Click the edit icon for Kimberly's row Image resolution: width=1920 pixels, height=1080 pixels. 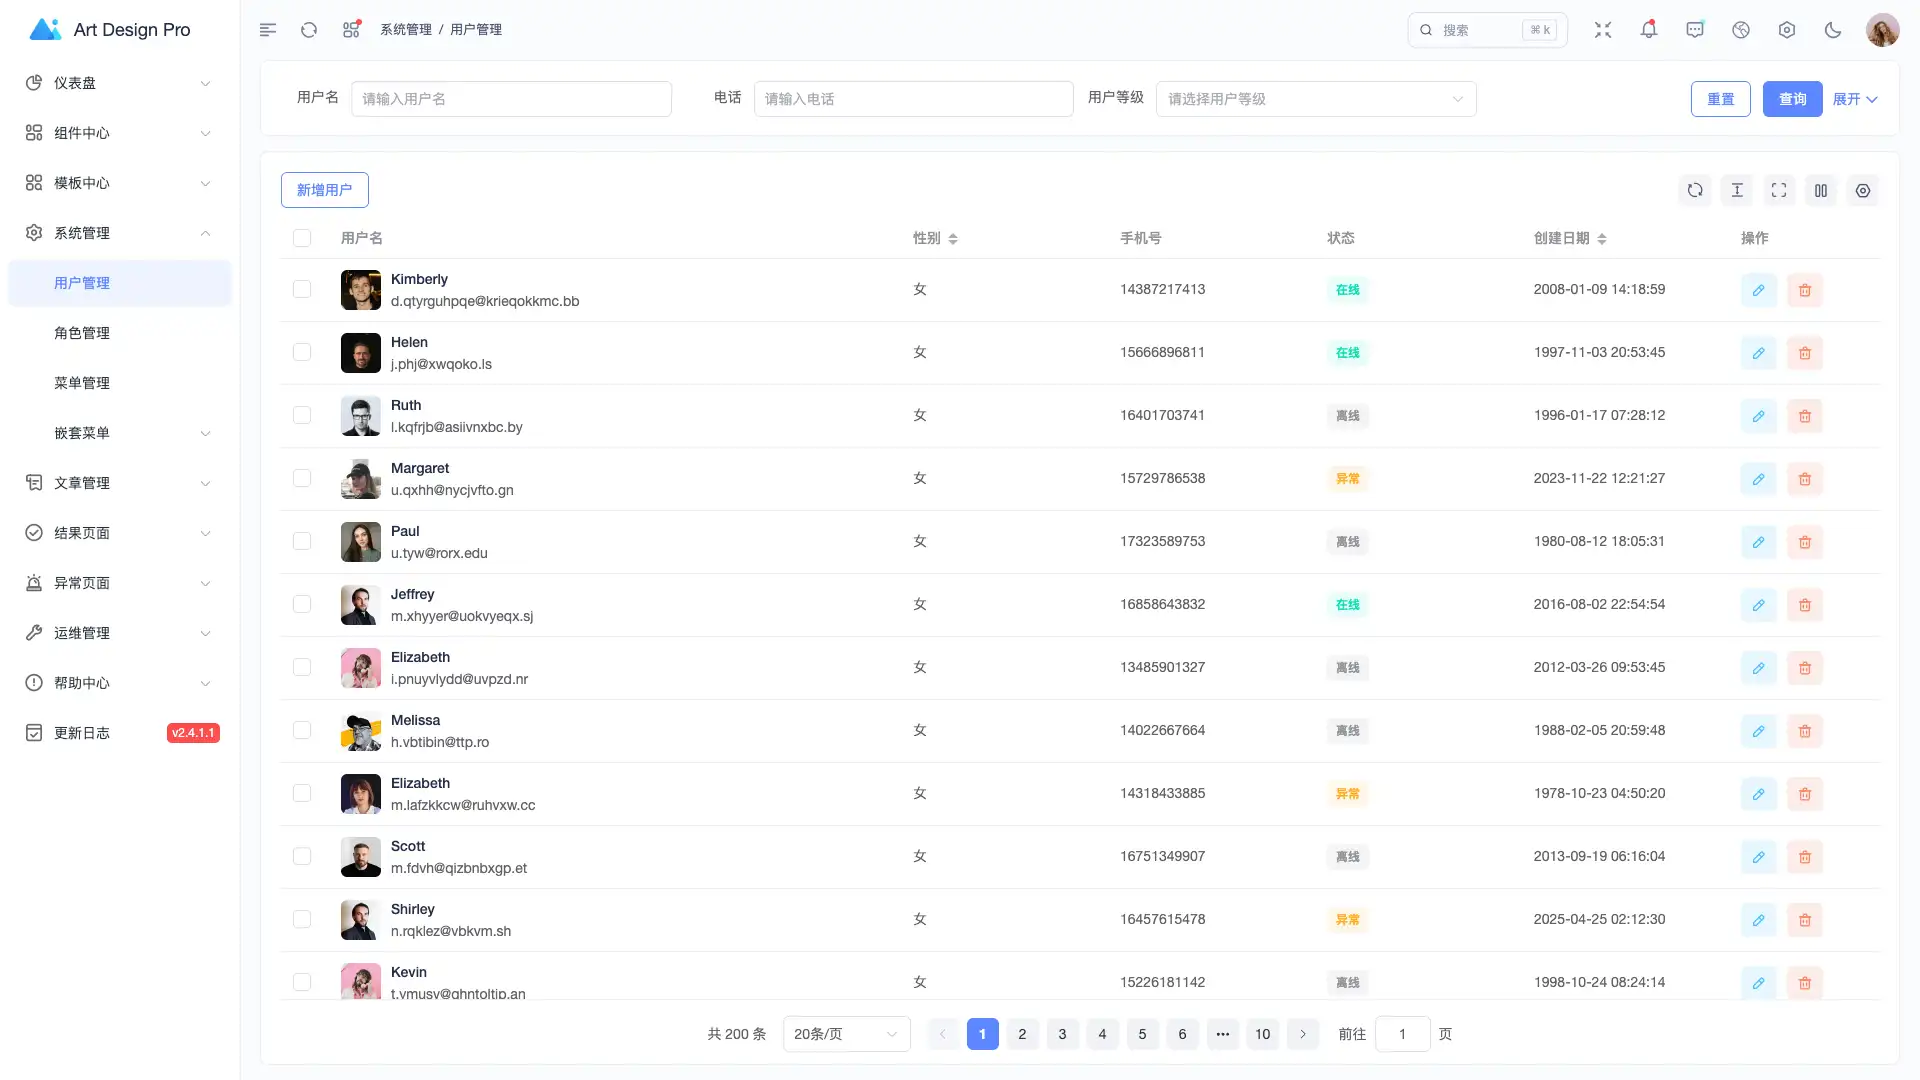click(x=1758, y=290)
